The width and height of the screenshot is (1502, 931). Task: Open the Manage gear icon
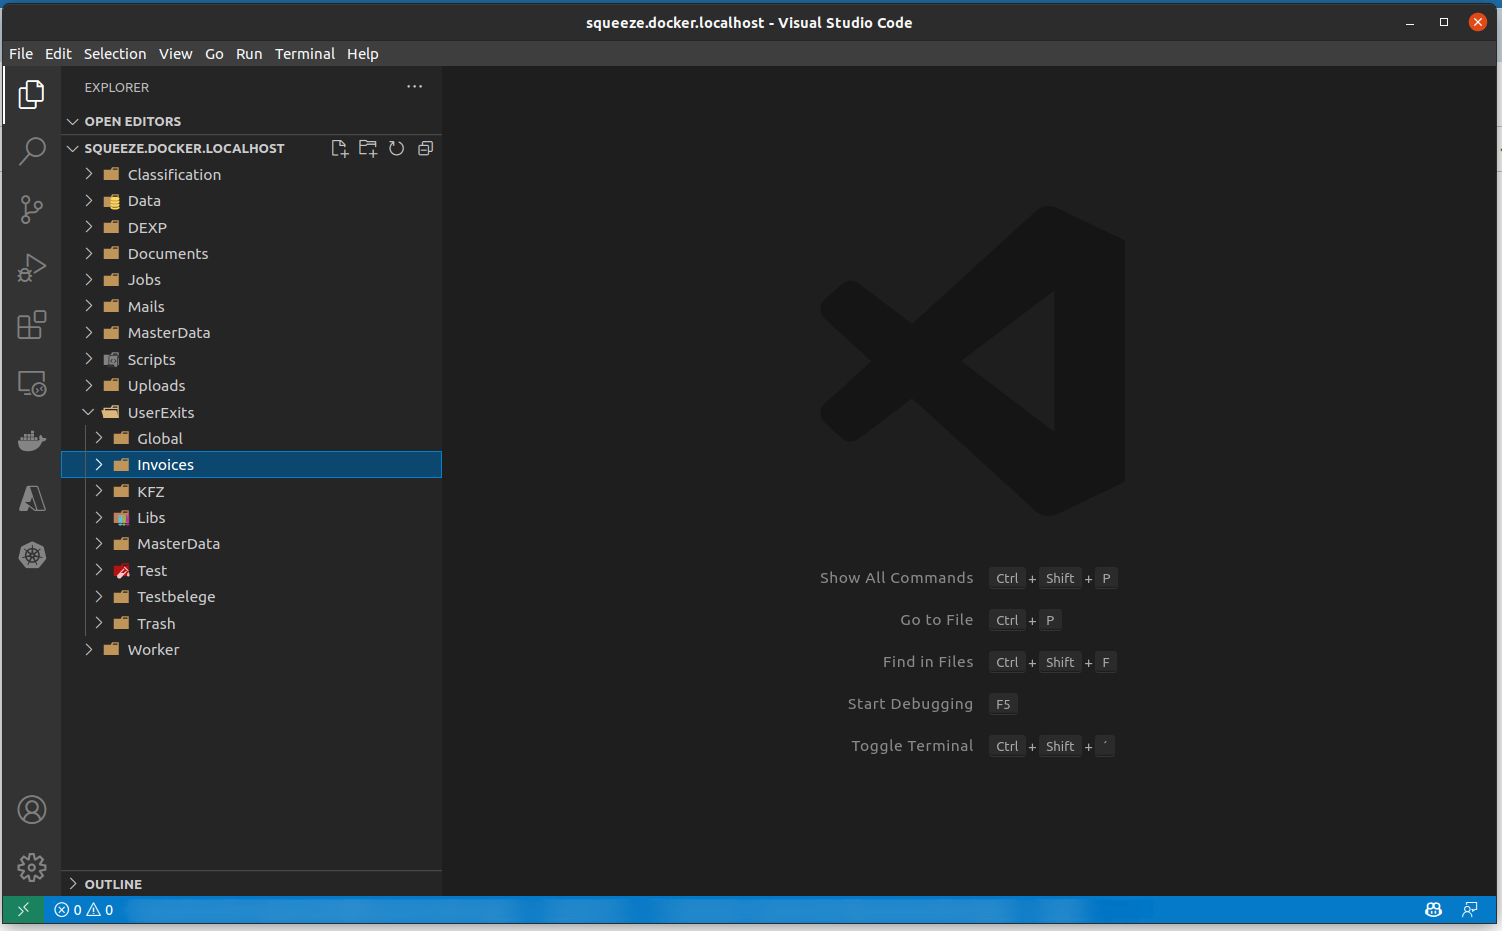point(32,867)
